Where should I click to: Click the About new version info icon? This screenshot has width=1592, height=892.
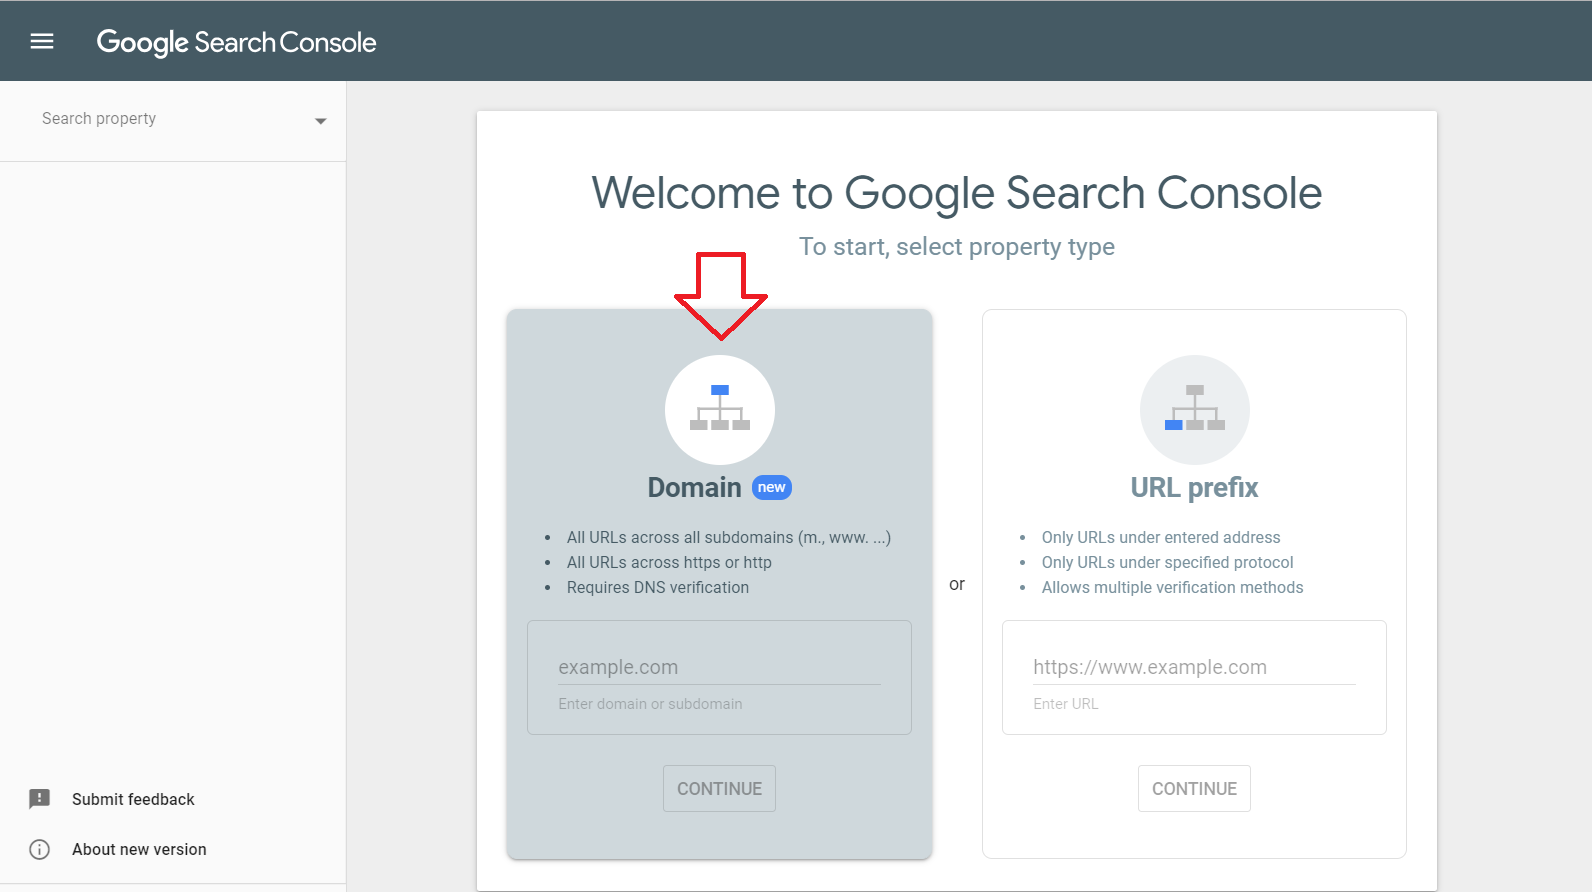click(40, 849)
